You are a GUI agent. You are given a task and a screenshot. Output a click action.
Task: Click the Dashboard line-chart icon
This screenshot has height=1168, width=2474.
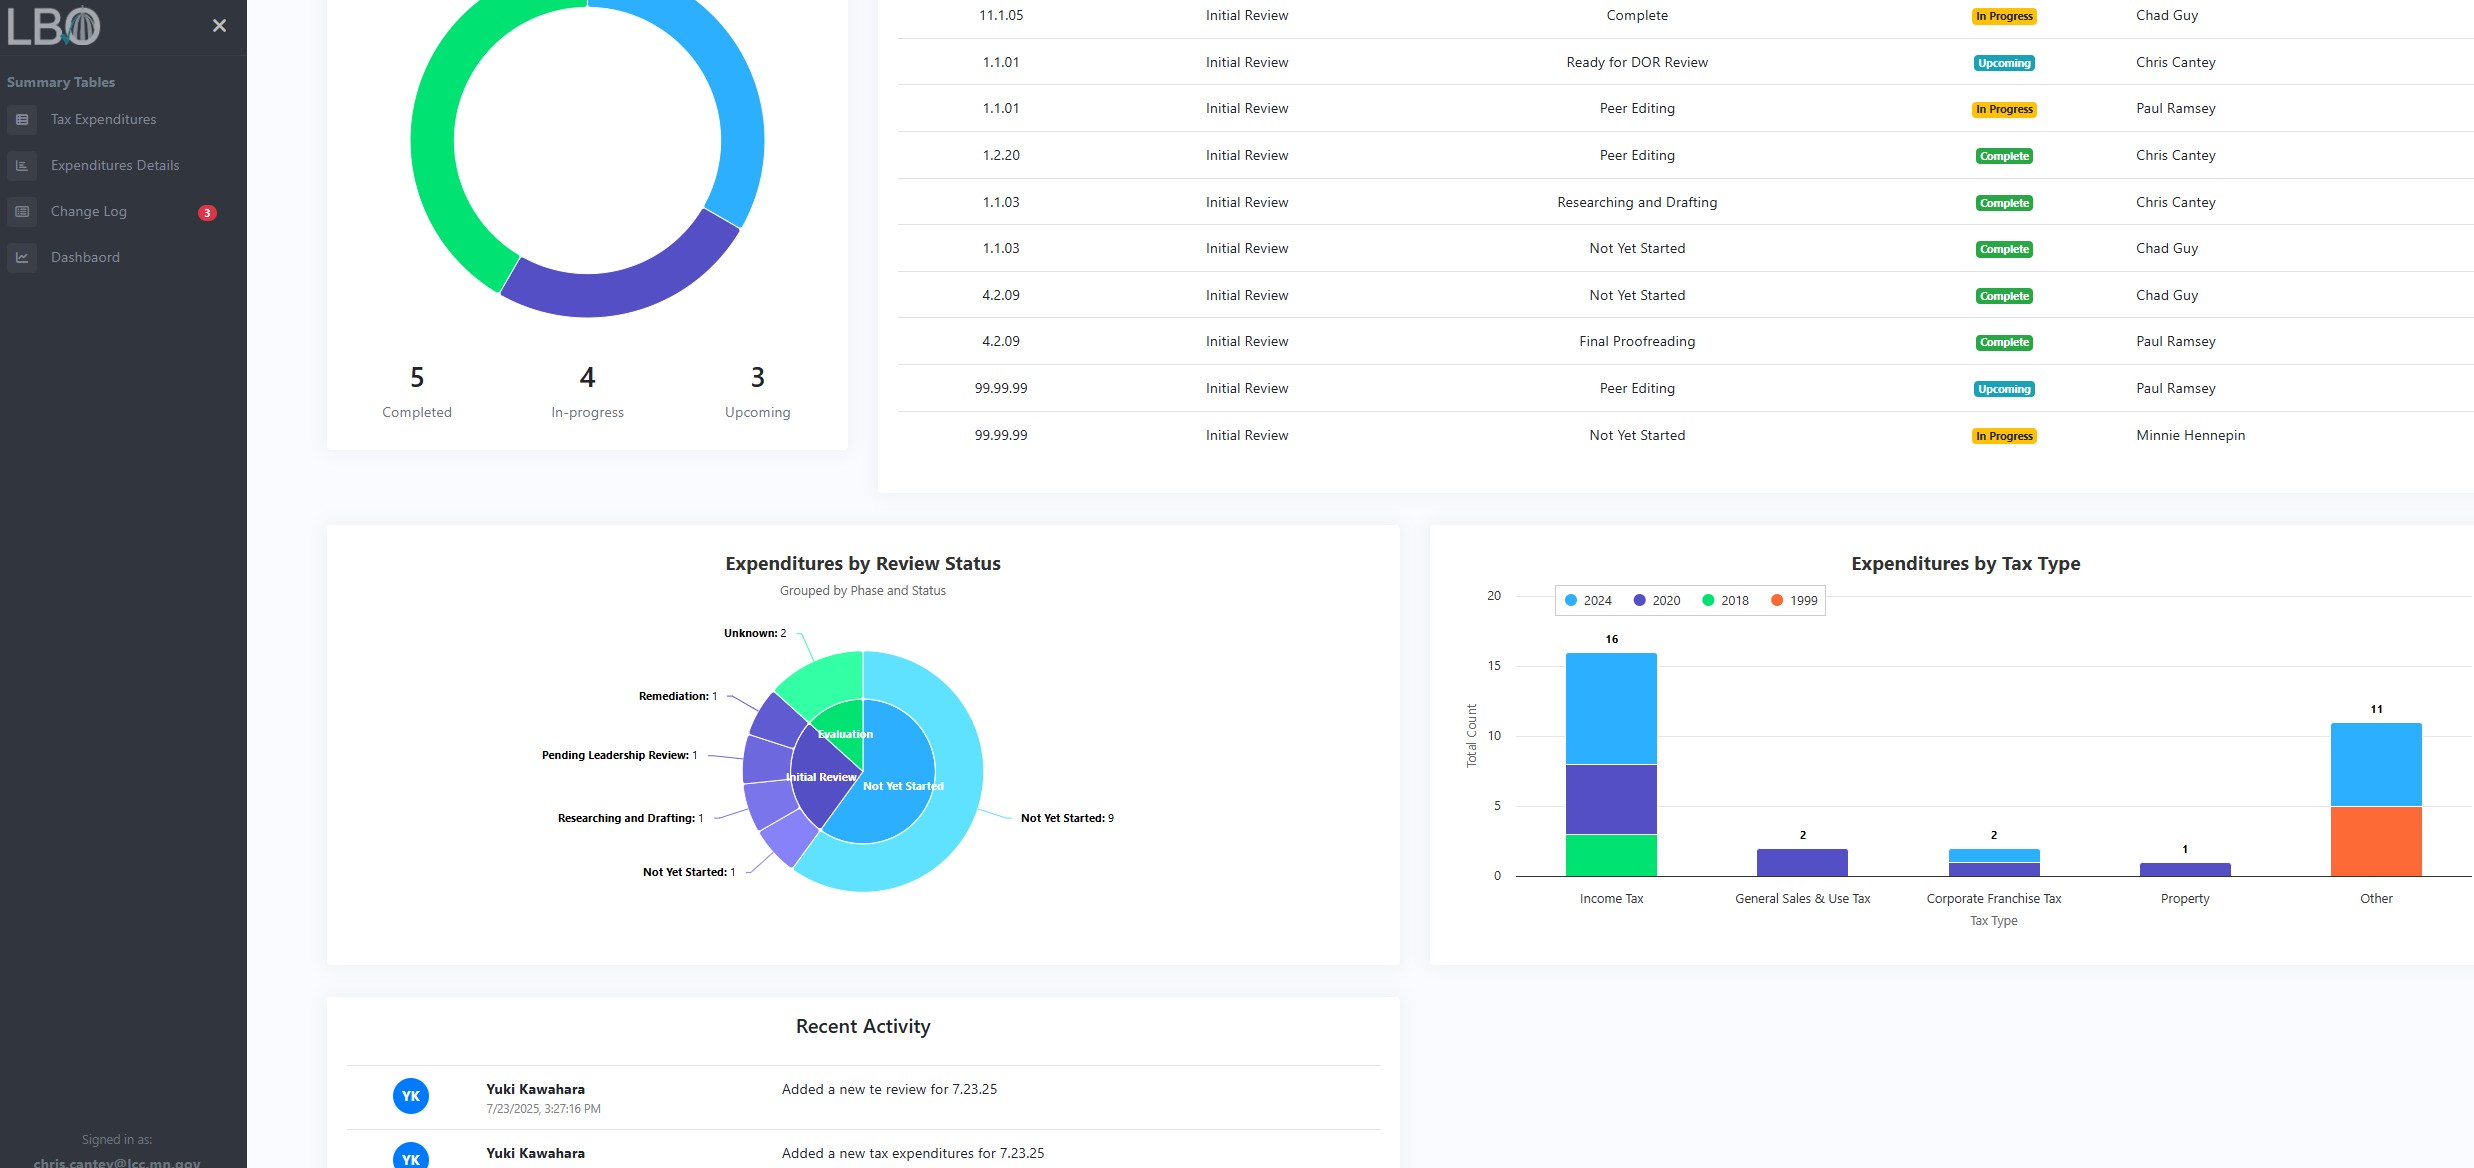click(x=22, y=257)
